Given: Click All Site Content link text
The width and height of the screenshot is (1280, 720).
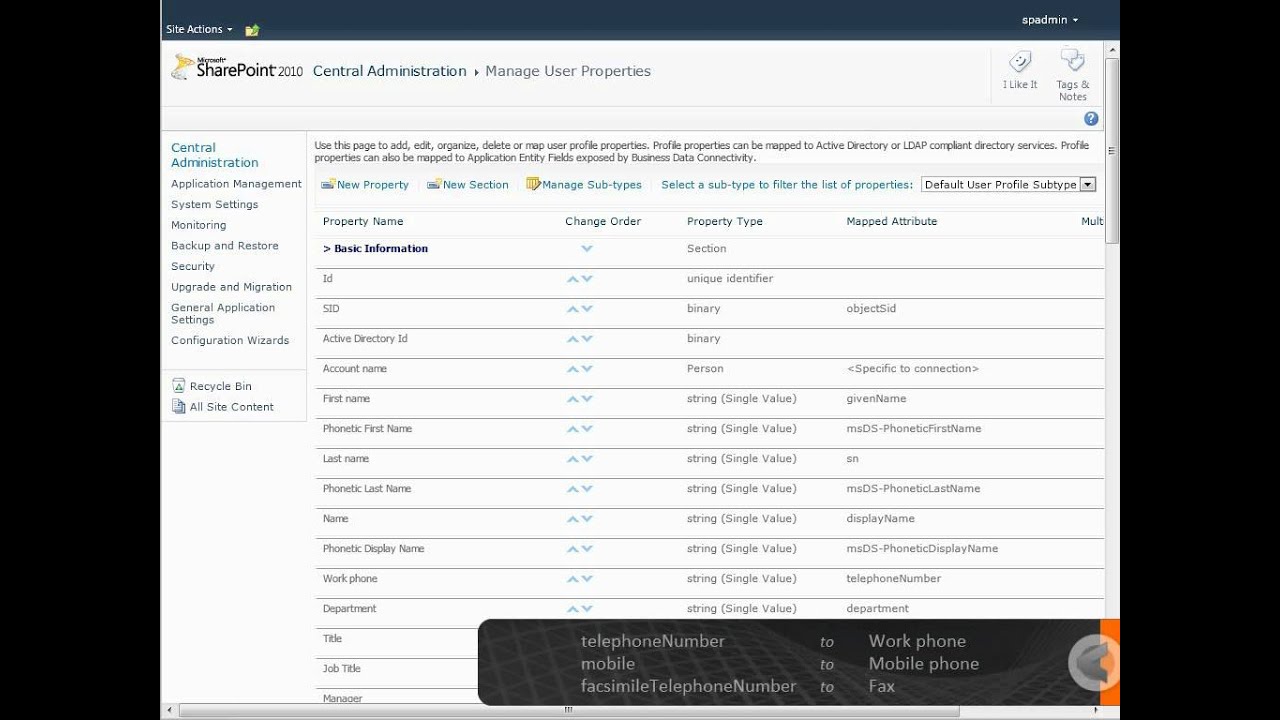Looking at the screenshot, I should [x=232, y=407].
